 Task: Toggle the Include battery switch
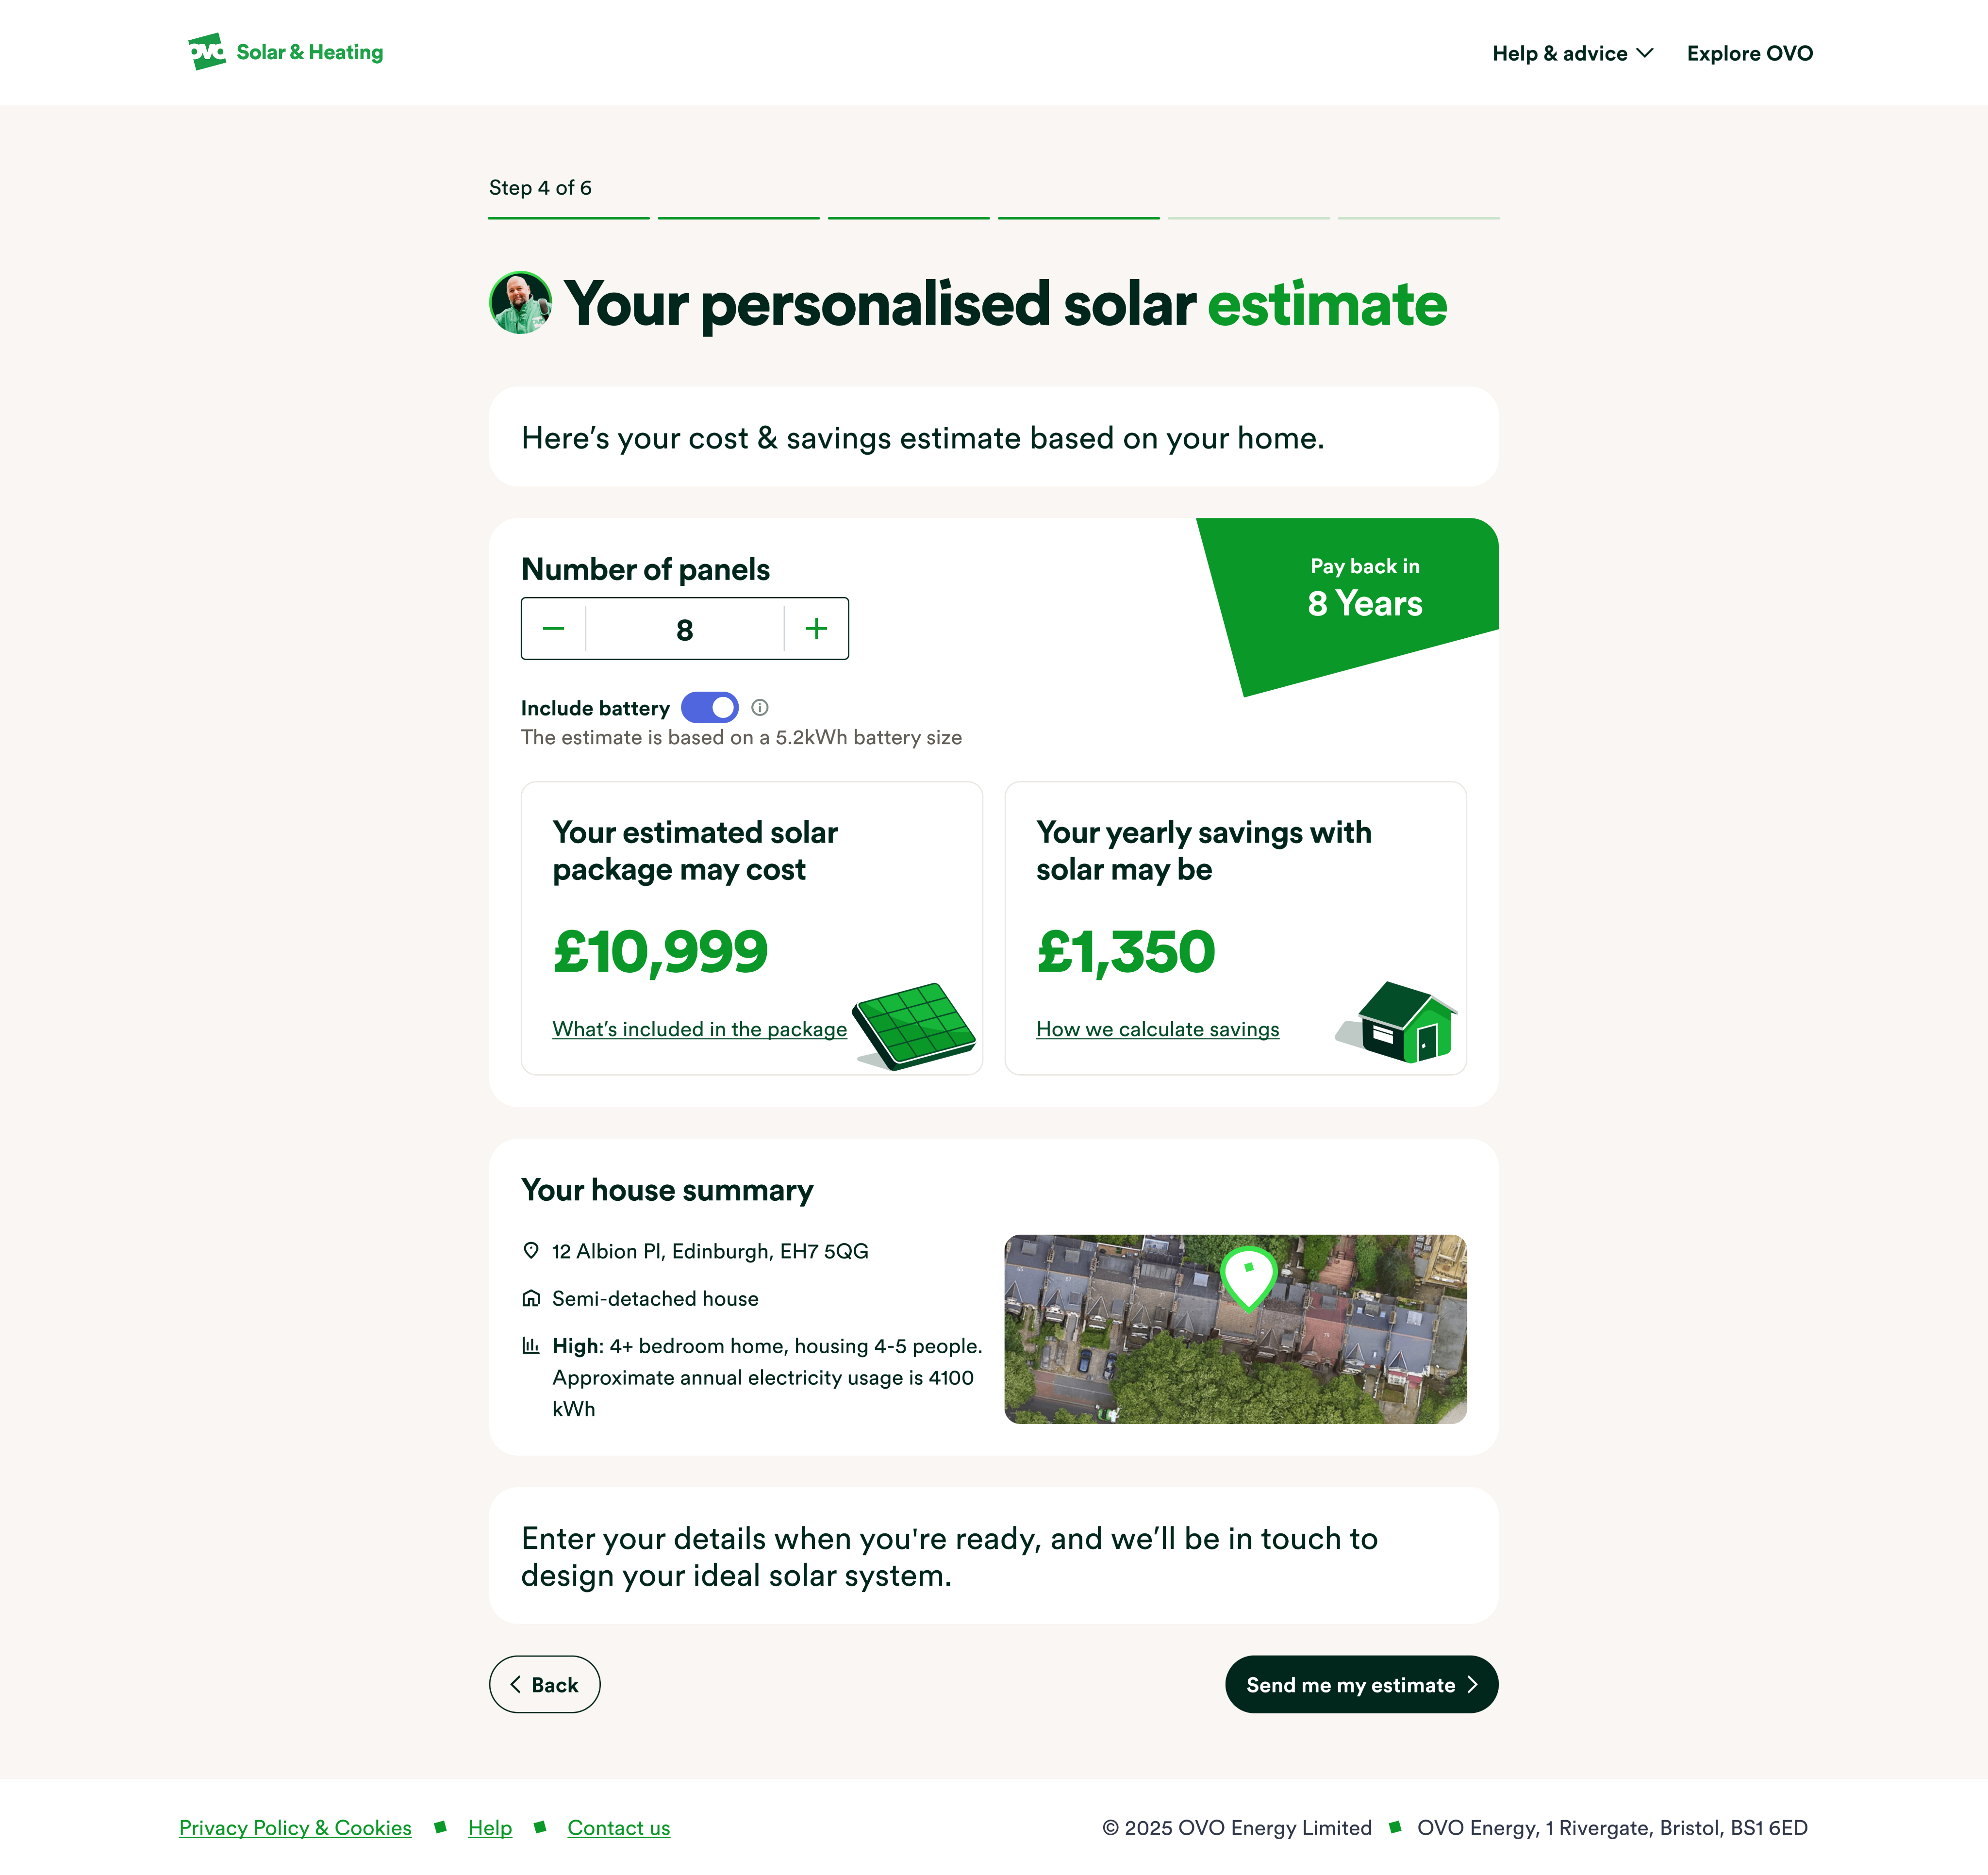click(x=709, y=708)
